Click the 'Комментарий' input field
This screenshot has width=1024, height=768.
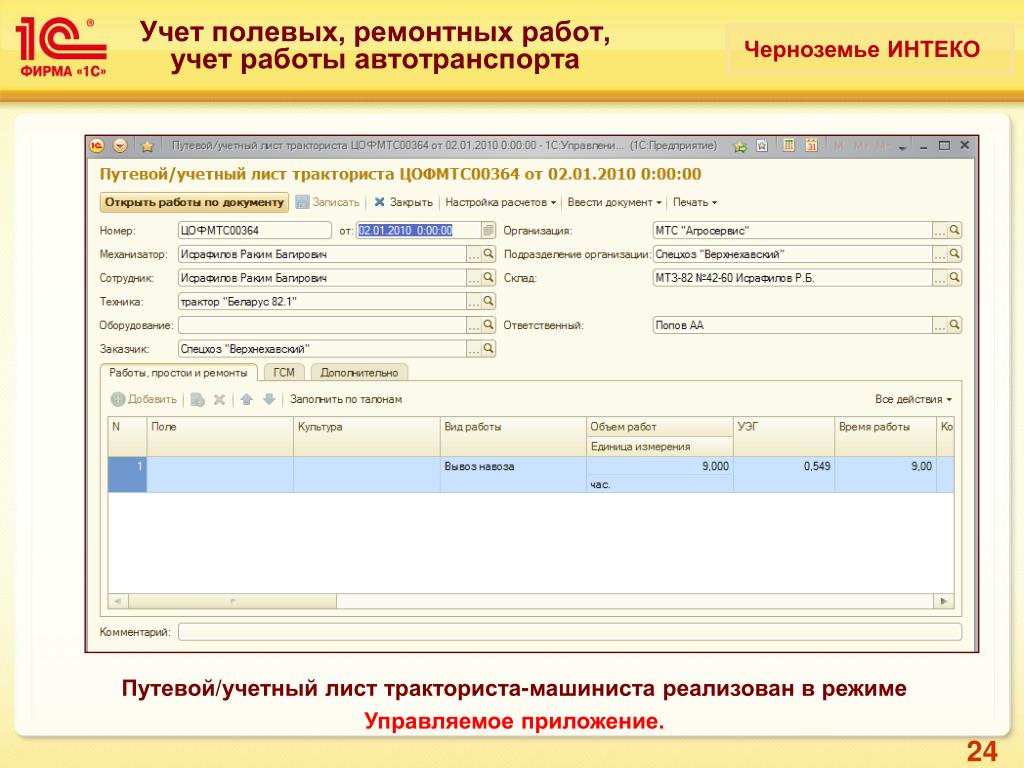pyautogui.click(x=569, y=632)
